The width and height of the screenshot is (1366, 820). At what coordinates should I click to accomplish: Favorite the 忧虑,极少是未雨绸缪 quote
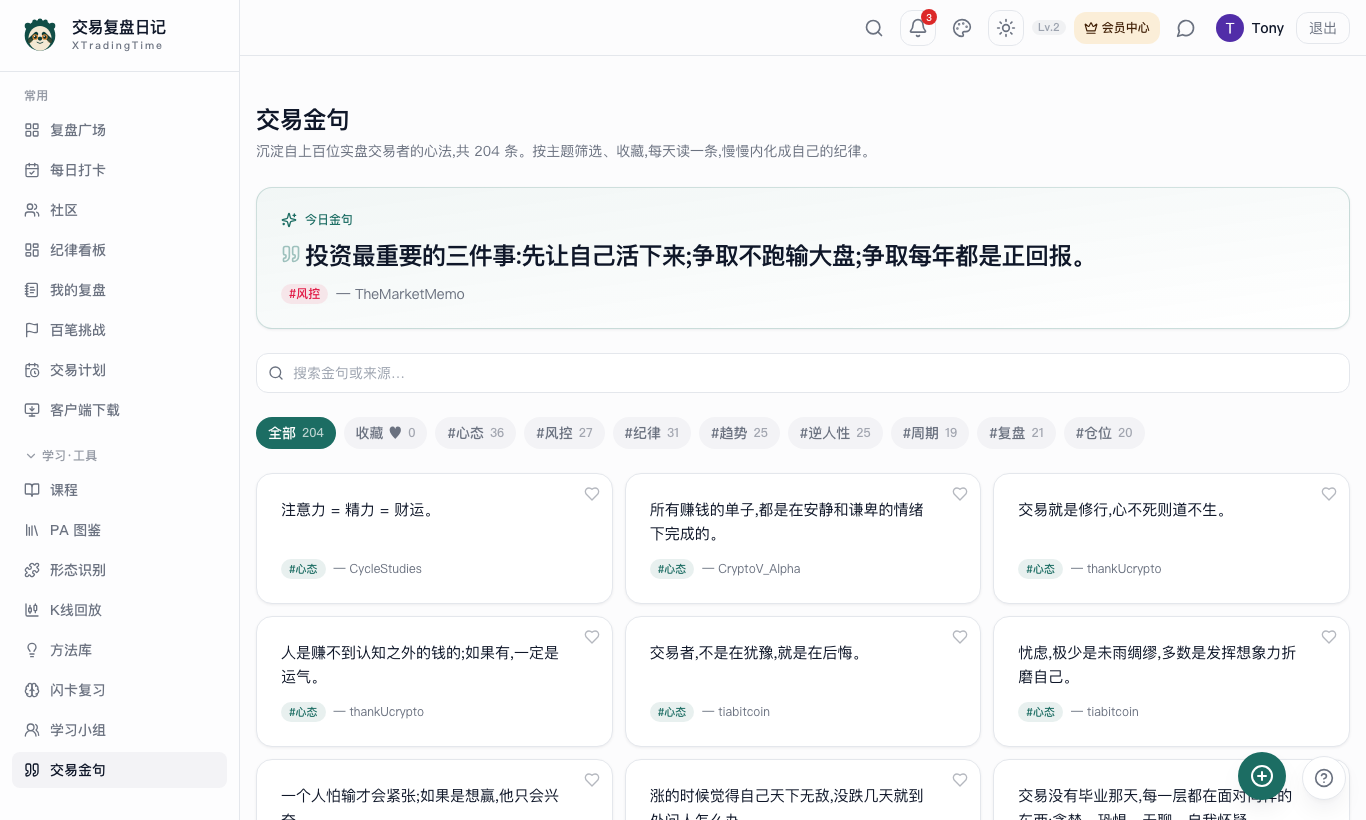pyautogui.click(x=1329, y=637)
